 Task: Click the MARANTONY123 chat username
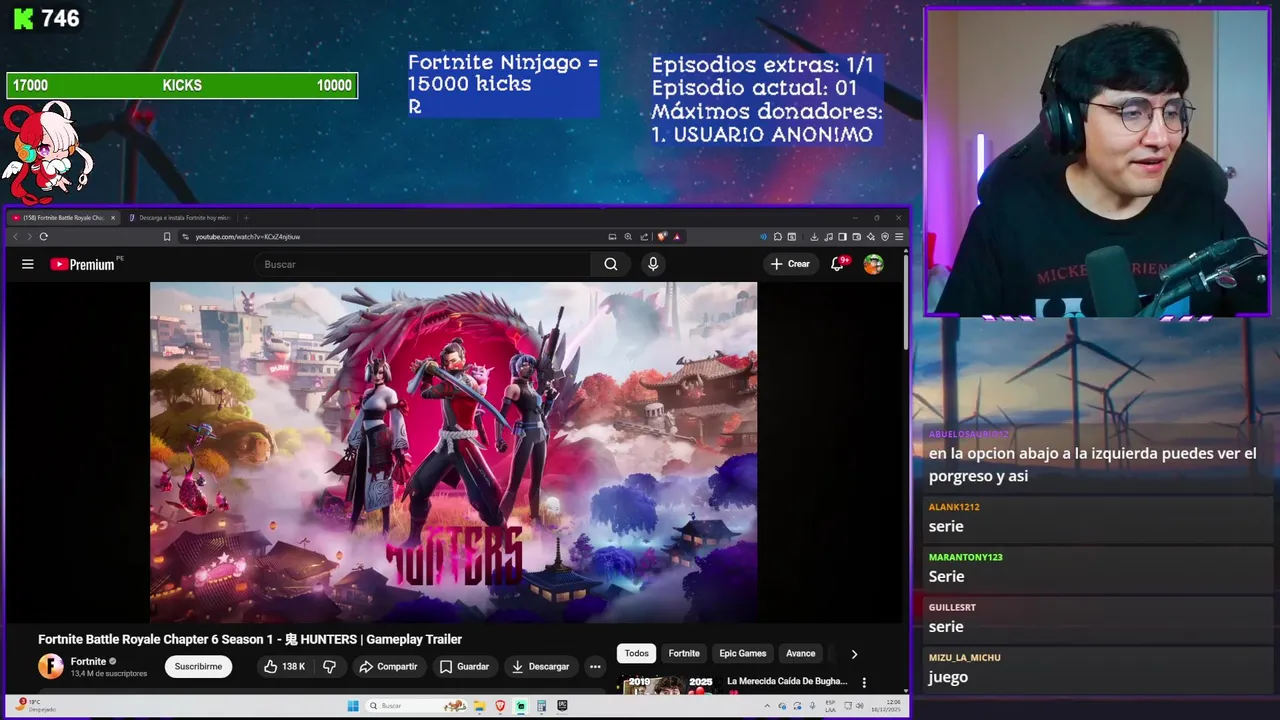pos(965,557)
